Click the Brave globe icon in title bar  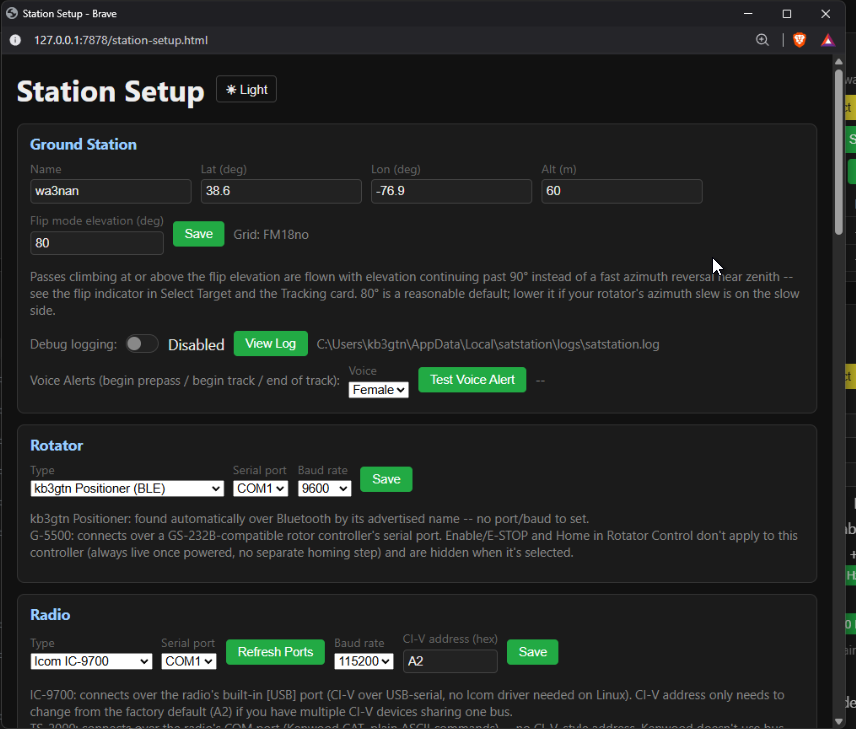point(12,13)
